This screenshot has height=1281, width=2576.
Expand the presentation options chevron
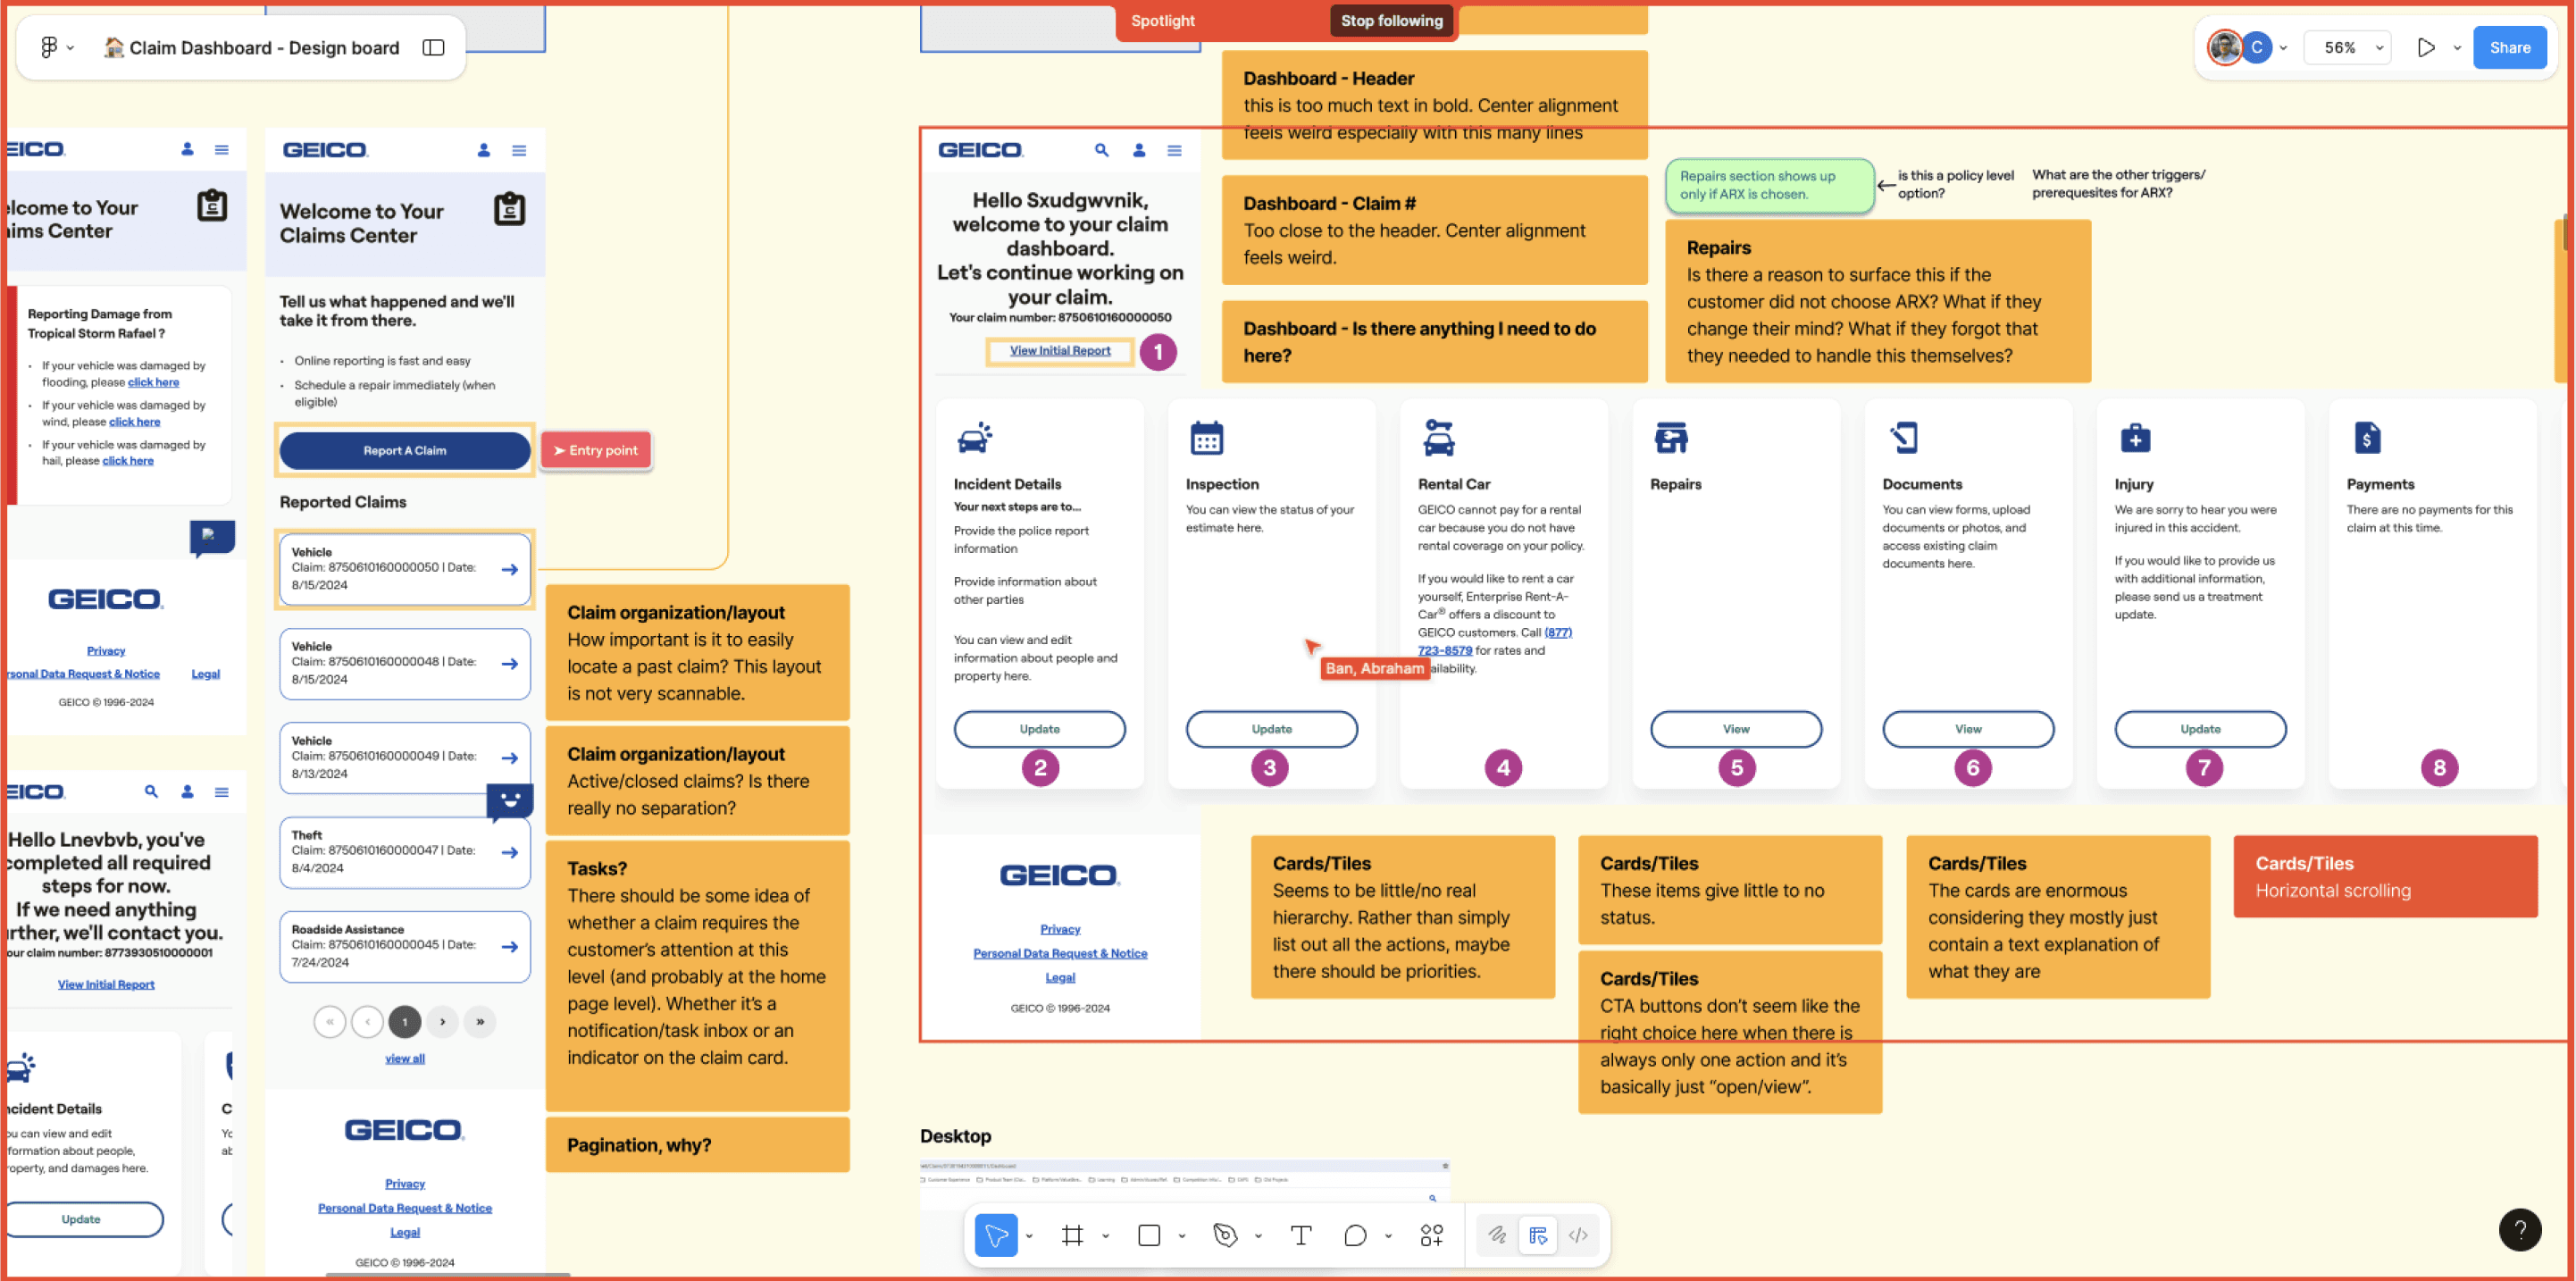(x=2457, y=48)
